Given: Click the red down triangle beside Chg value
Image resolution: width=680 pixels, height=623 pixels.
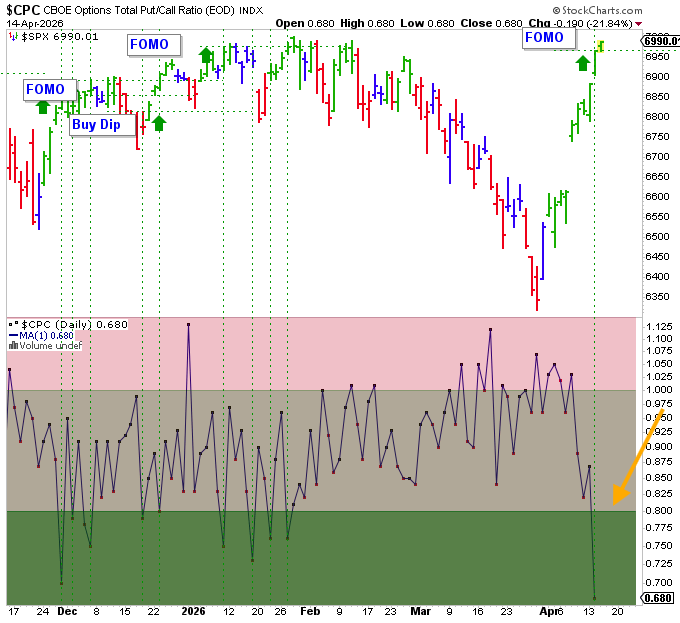Looking at the screenshot, I should pyautogui.click(x=638, y=24).
